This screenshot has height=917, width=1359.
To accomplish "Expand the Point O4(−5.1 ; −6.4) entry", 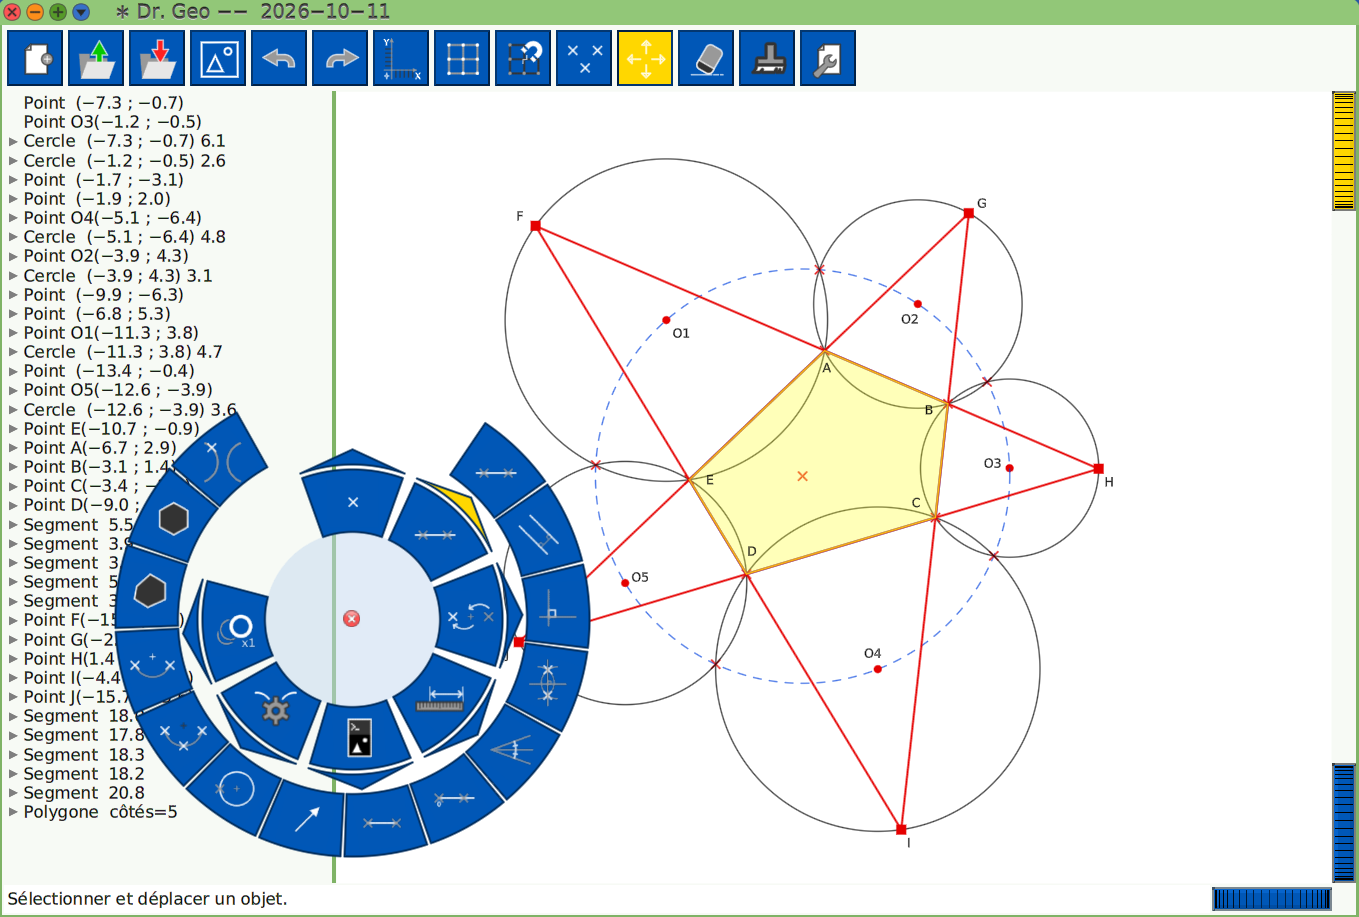I will click(13, 218).
